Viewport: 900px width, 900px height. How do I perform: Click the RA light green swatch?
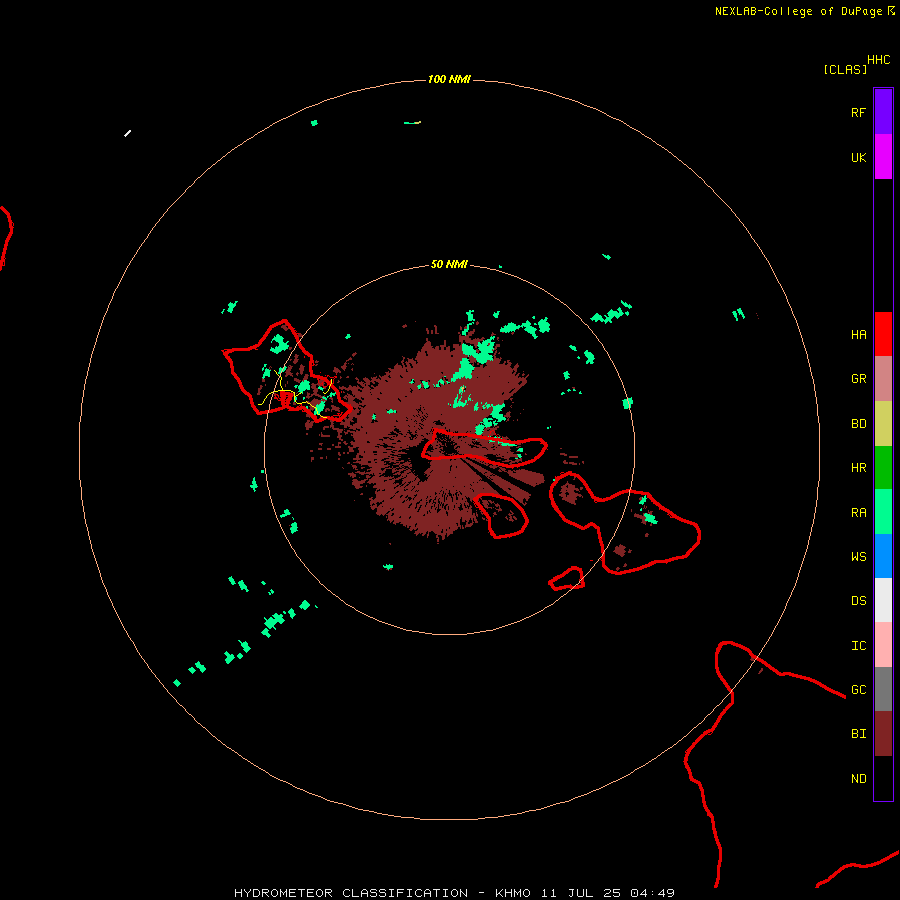point(883,512)
